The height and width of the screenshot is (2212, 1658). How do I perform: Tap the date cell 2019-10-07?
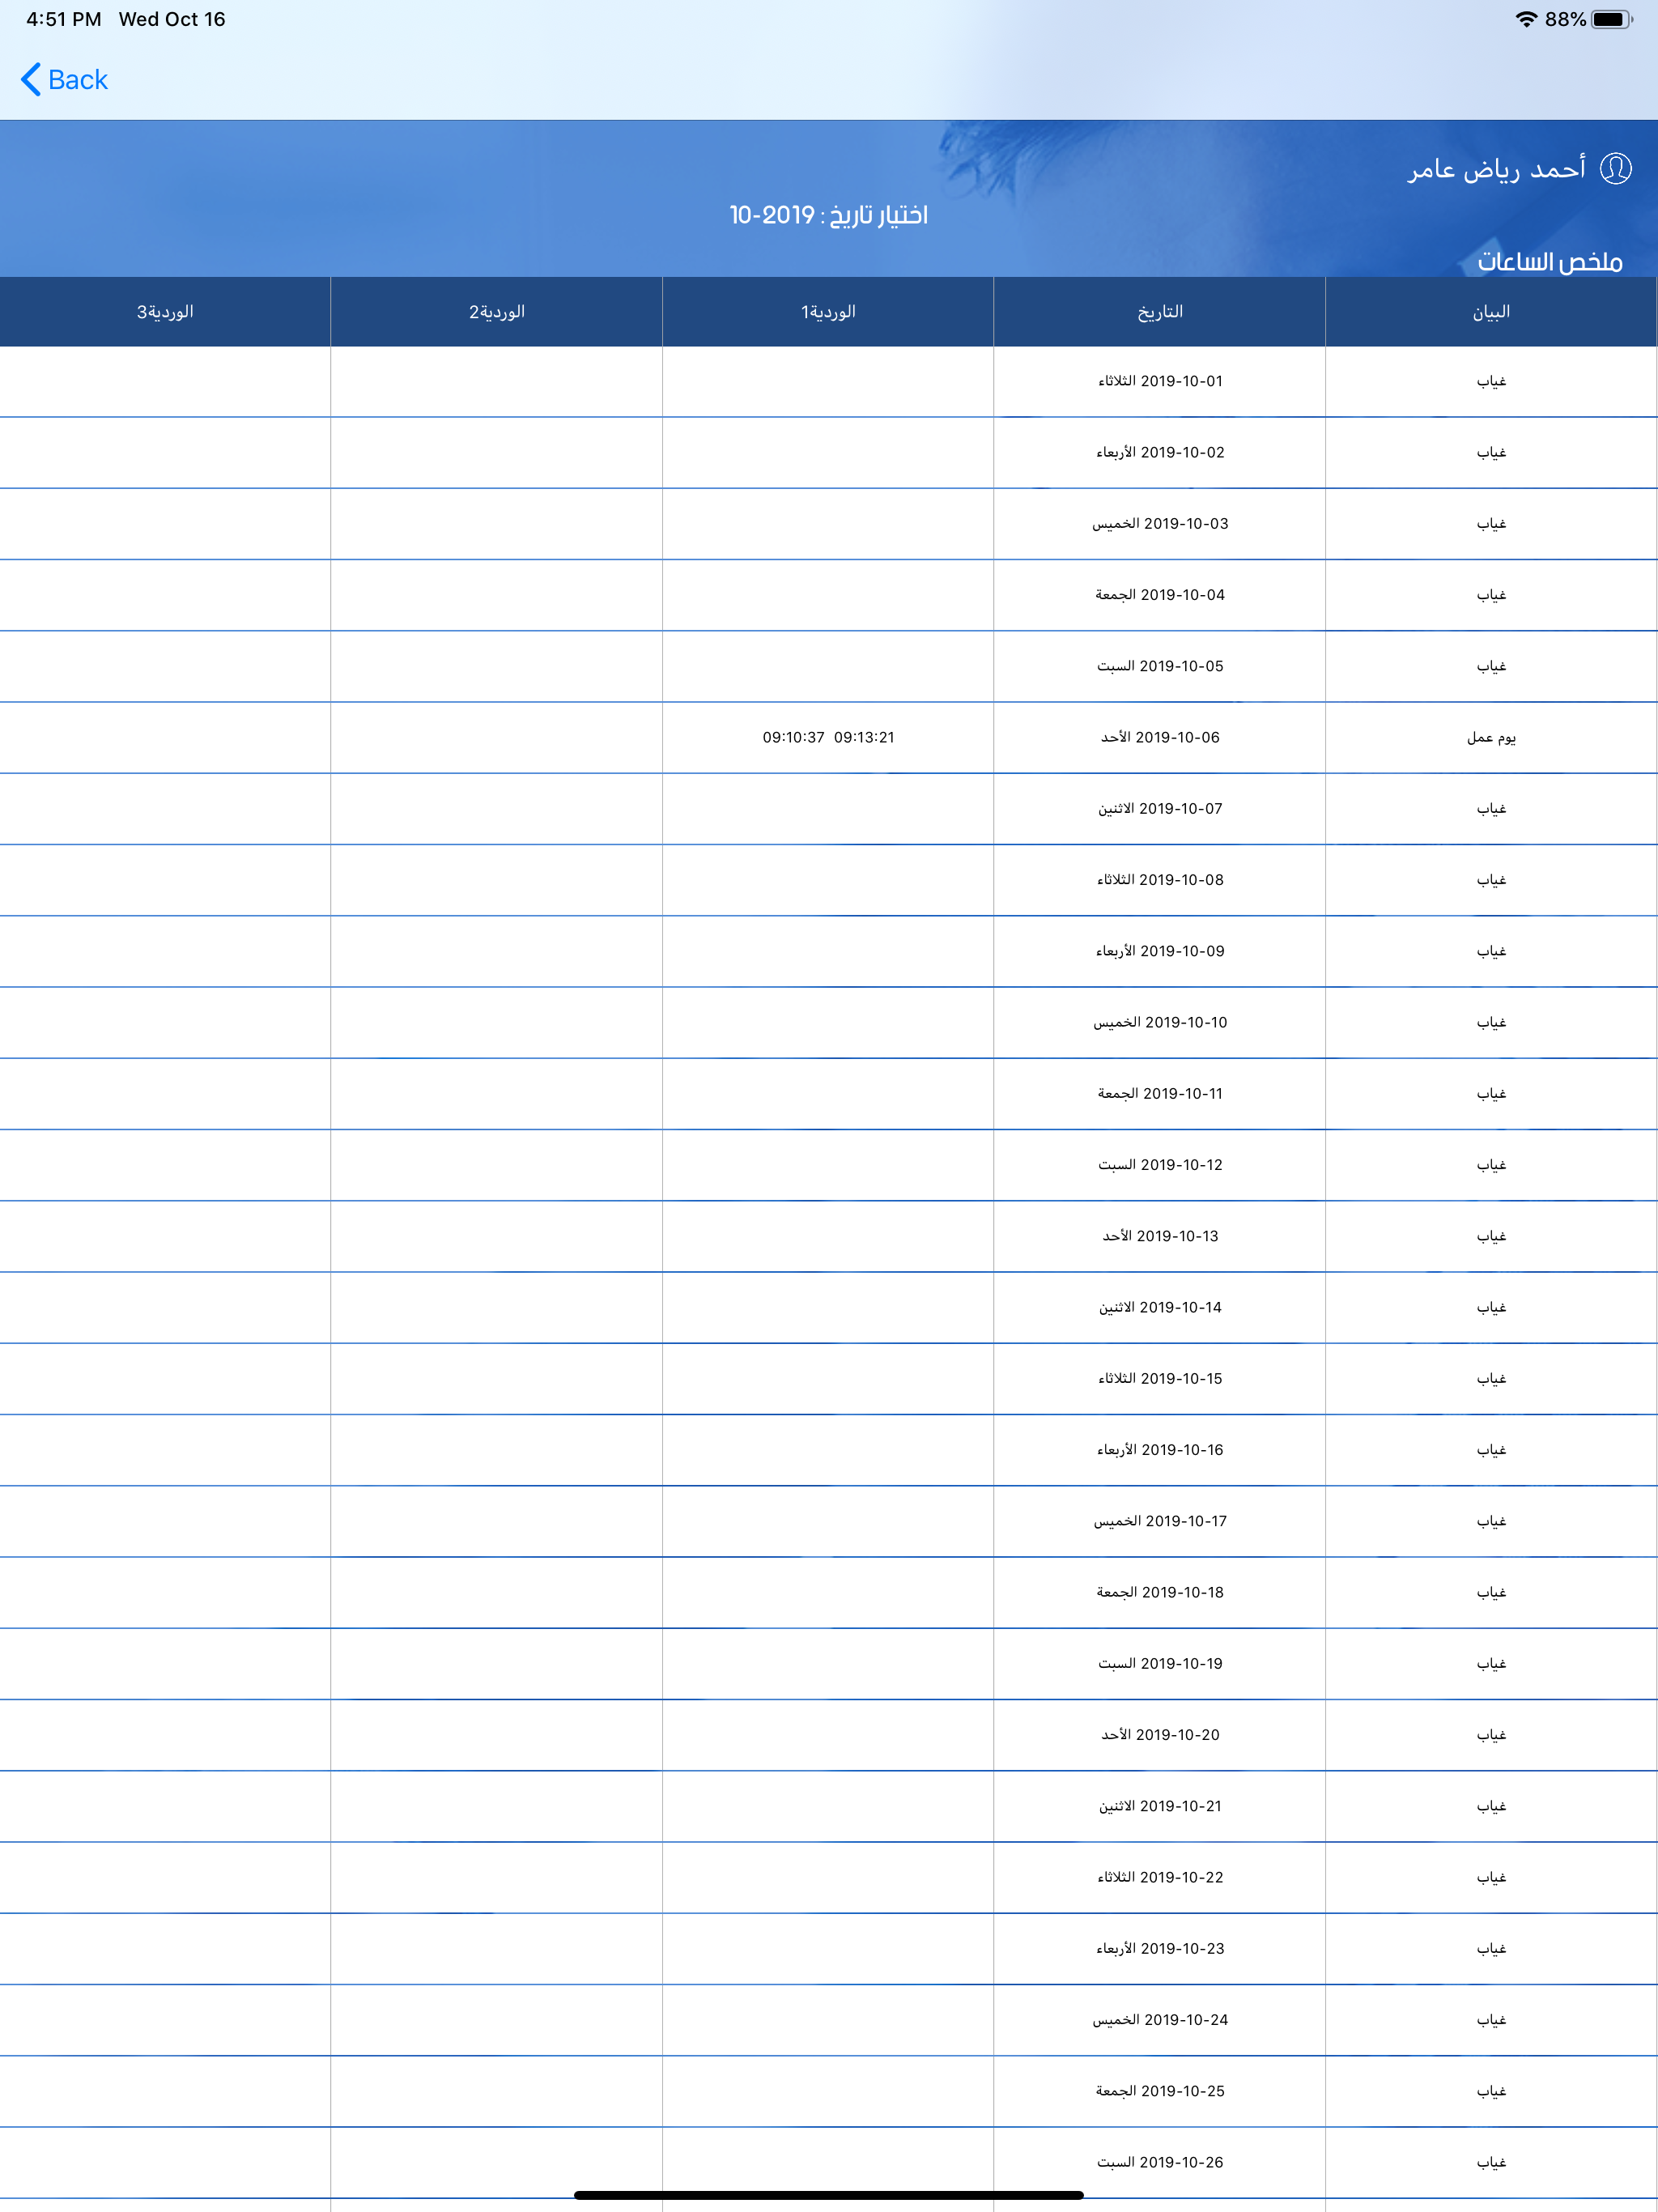1160,808
